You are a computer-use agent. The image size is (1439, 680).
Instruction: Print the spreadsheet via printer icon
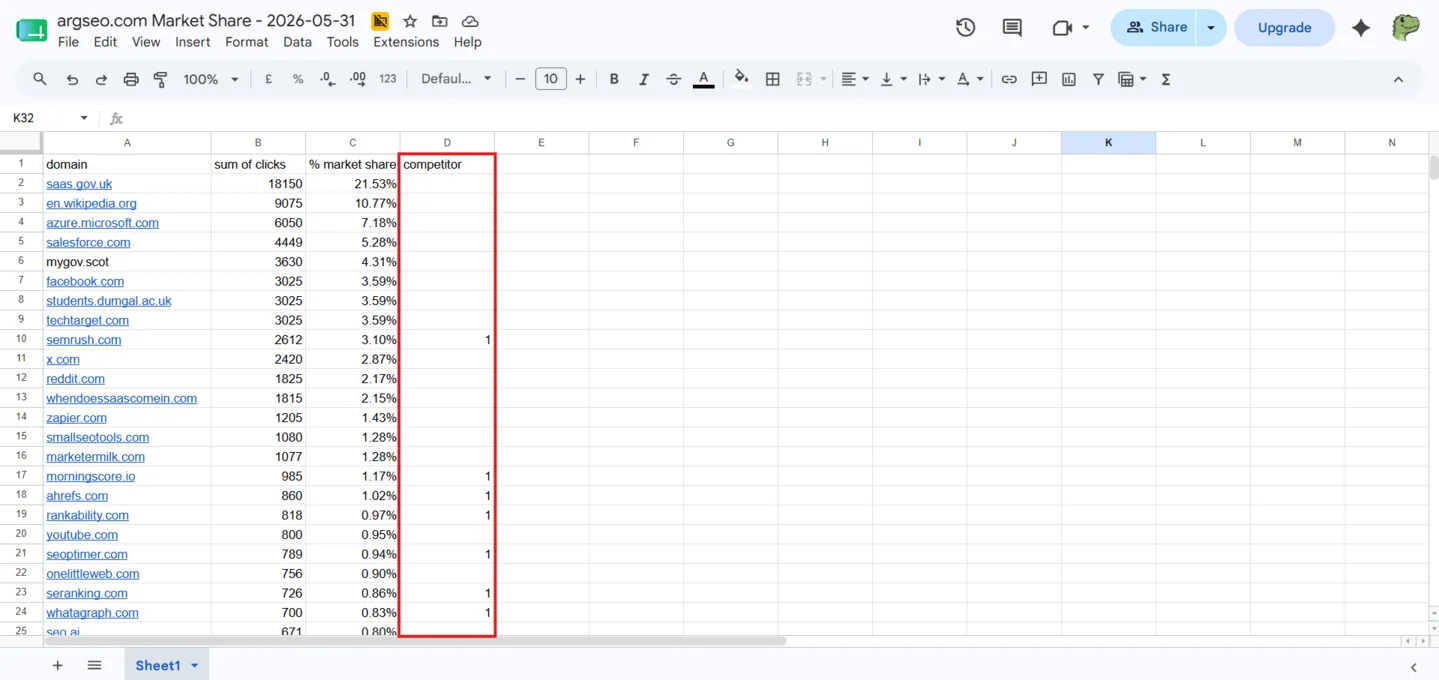pos(131,79)
